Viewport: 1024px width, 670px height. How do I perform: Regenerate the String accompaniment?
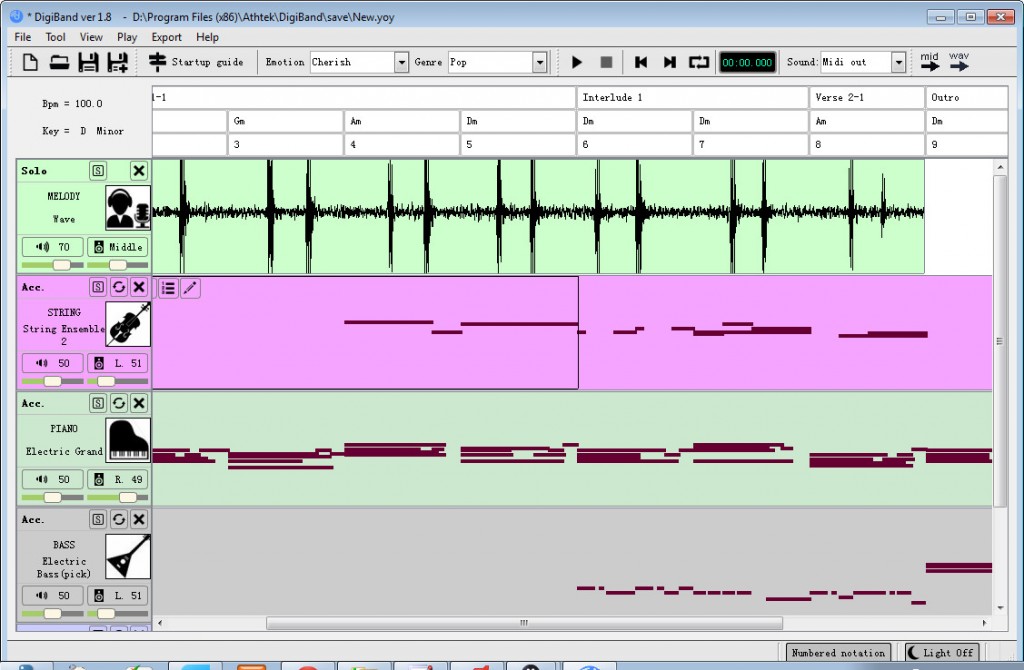[x=118, y=287]
